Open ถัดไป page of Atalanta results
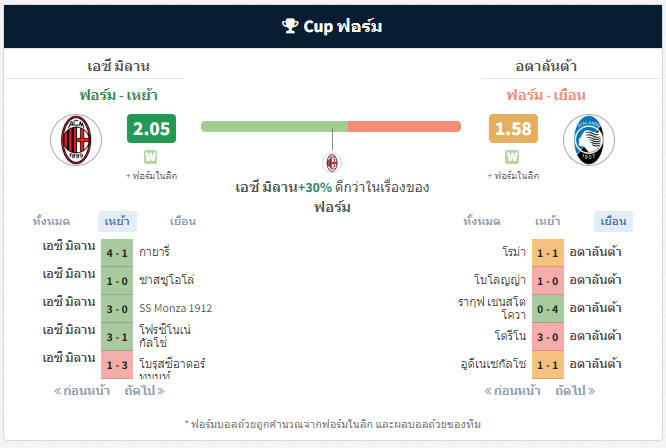This screenshot has height=448, width=666. [x=575, y=391]
